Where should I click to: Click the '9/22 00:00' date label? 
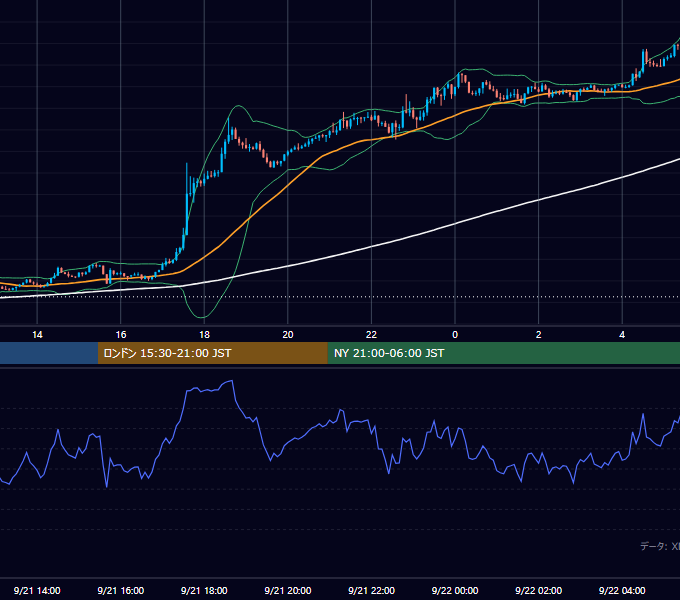click(455, 590)
